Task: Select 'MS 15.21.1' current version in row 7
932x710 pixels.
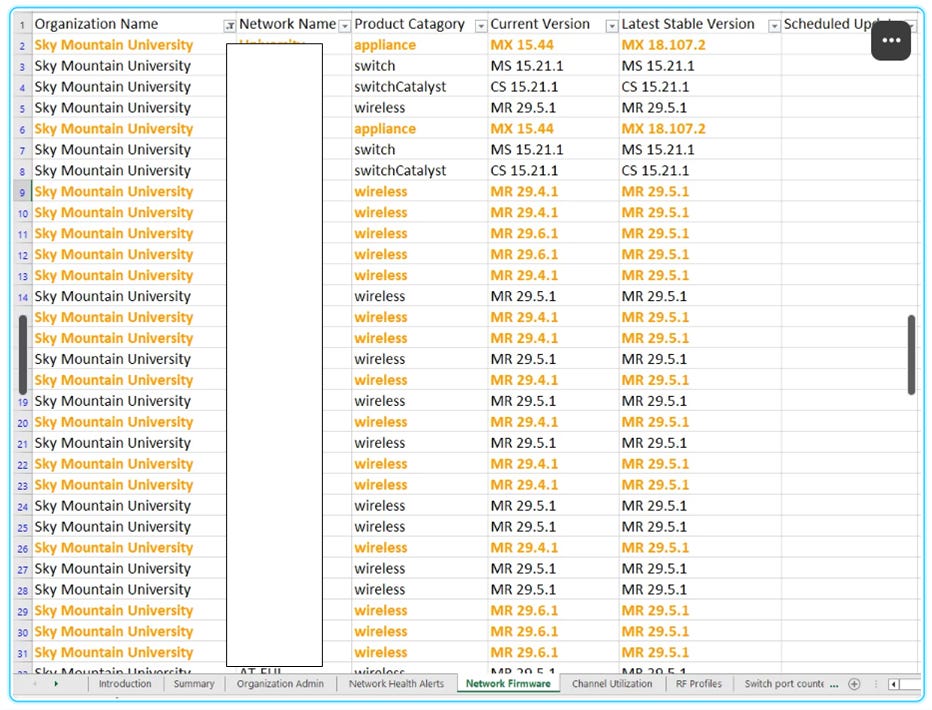Action: pyautogui.click(x=553, y=150)
